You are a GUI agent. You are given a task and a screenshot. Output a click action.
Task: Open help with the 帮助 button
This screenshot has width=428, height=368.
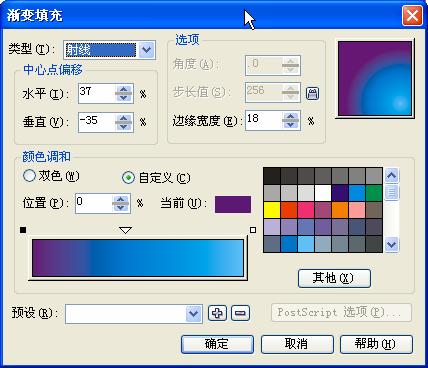point(376,344)
